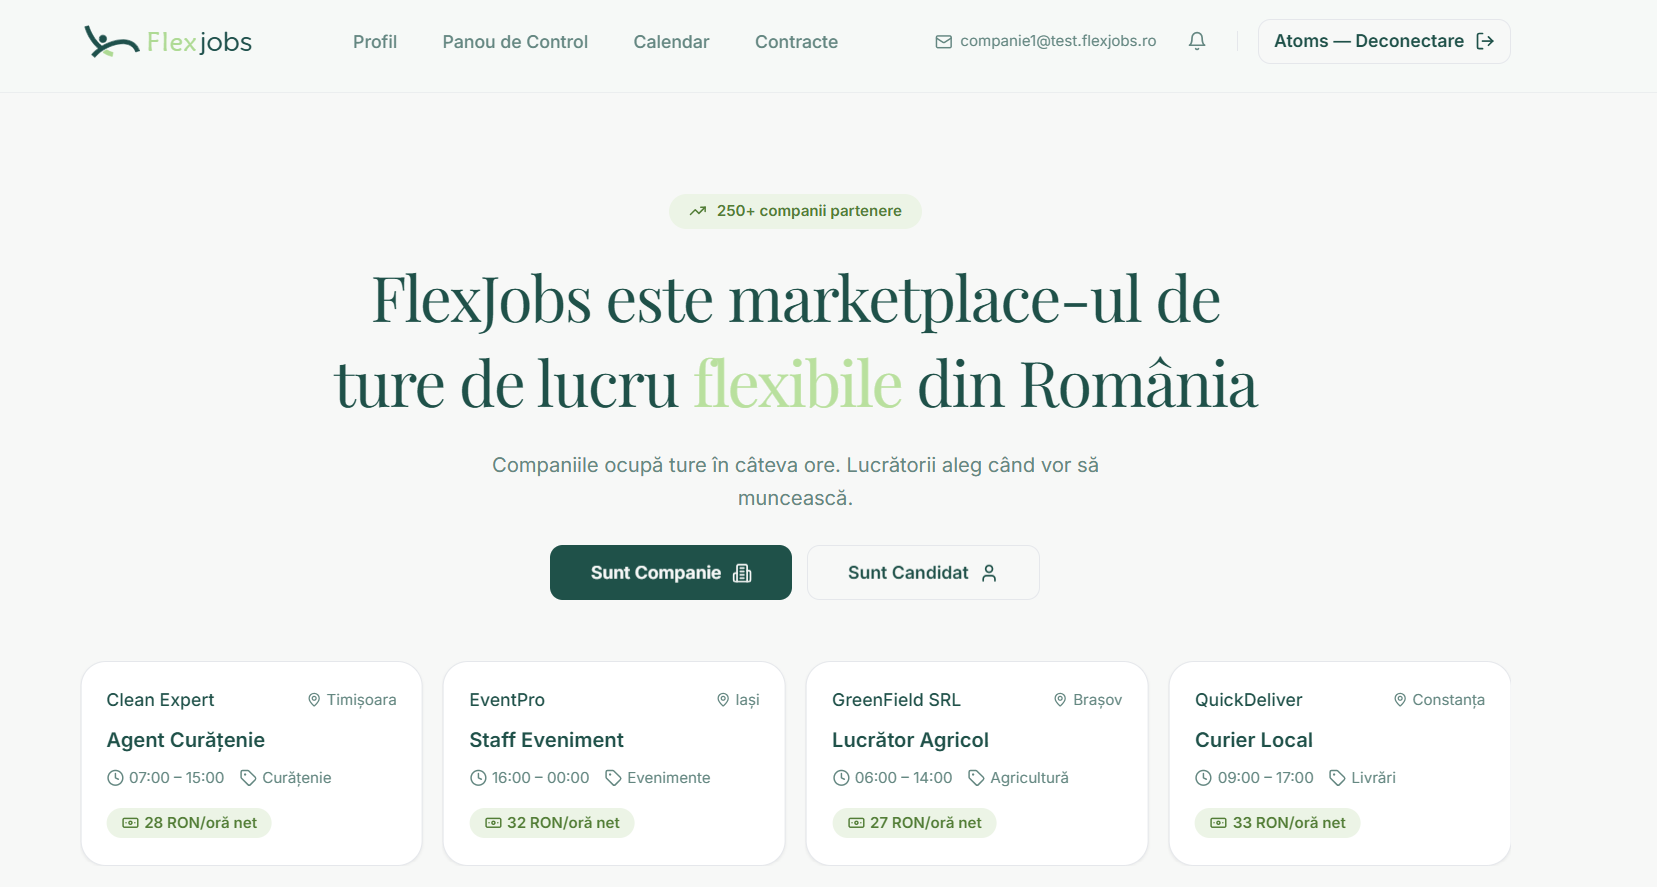Image resolution: width=1657 pixels, height=887 pixels.
Task: Click the tag icon beside Livrări
Action: (x=1337, y=778)
